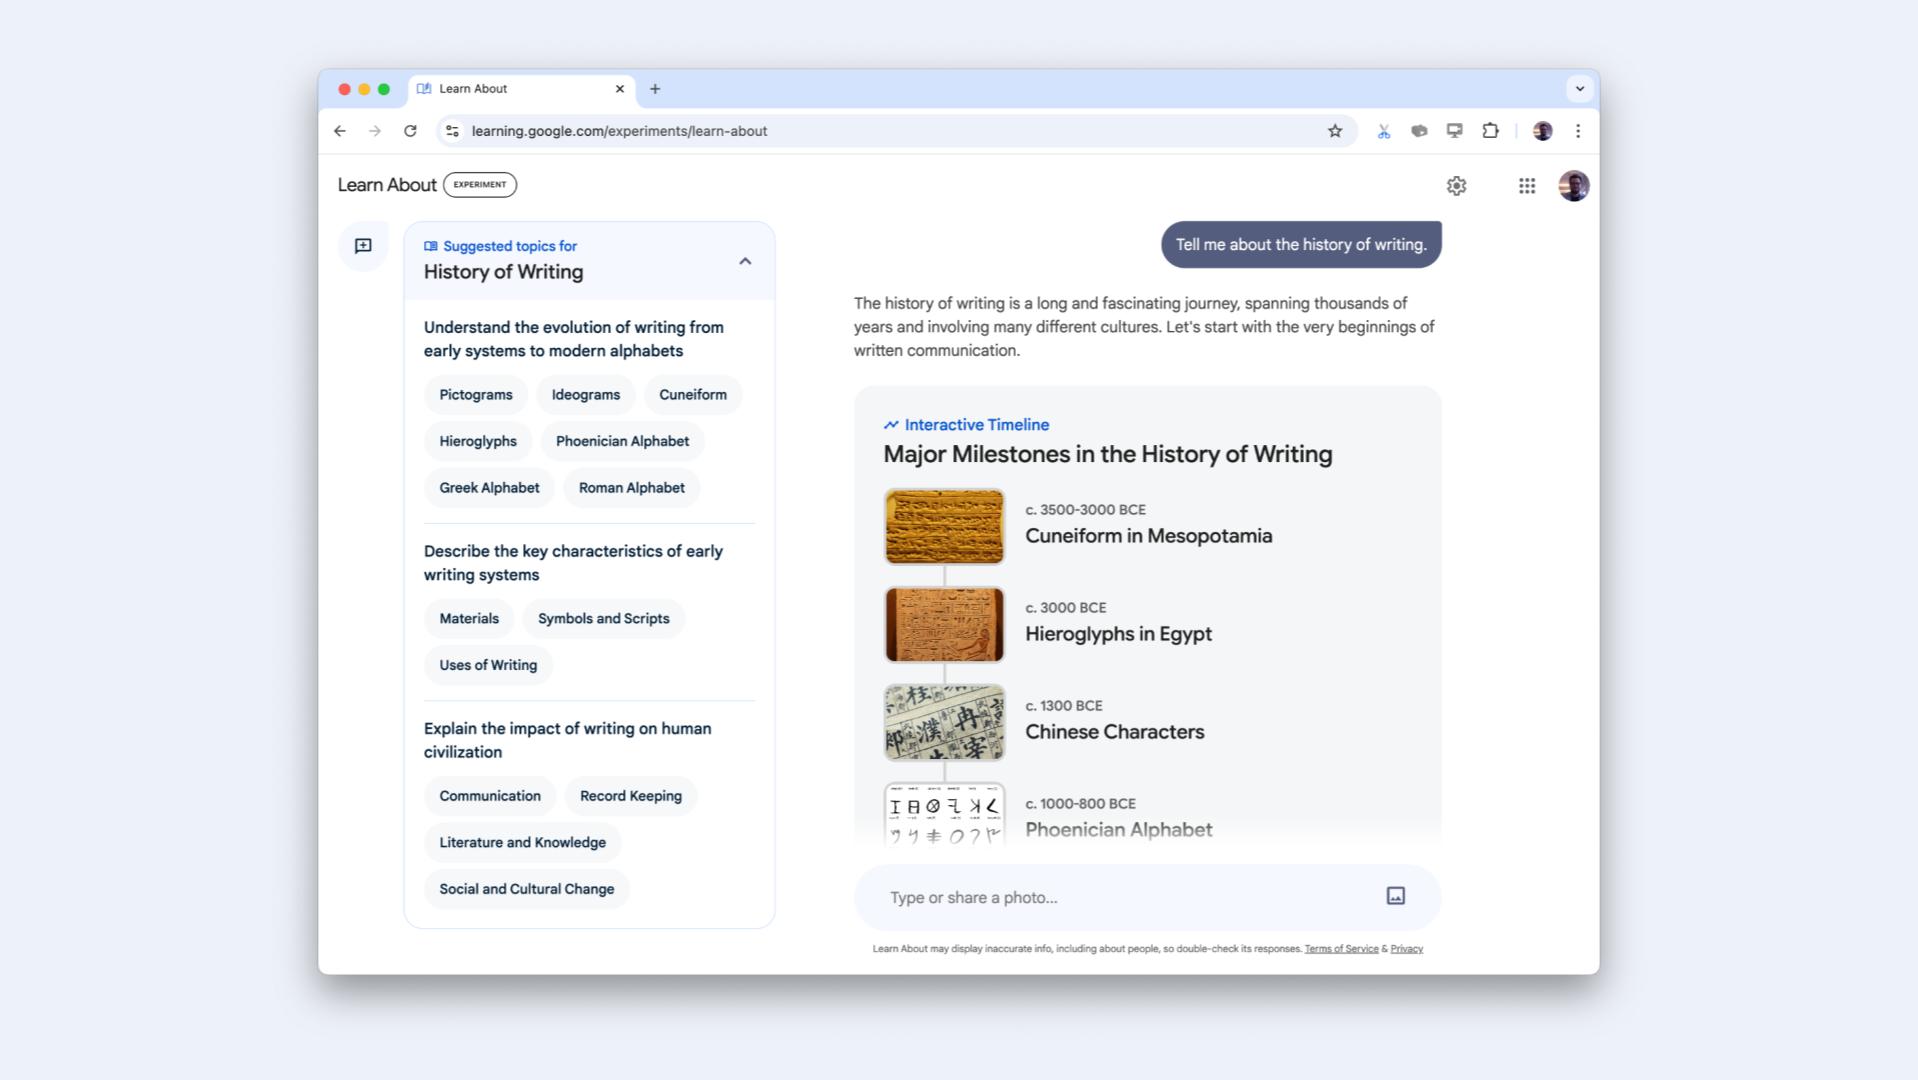Click the Type or share a photo field

(x=1120, y=897)
